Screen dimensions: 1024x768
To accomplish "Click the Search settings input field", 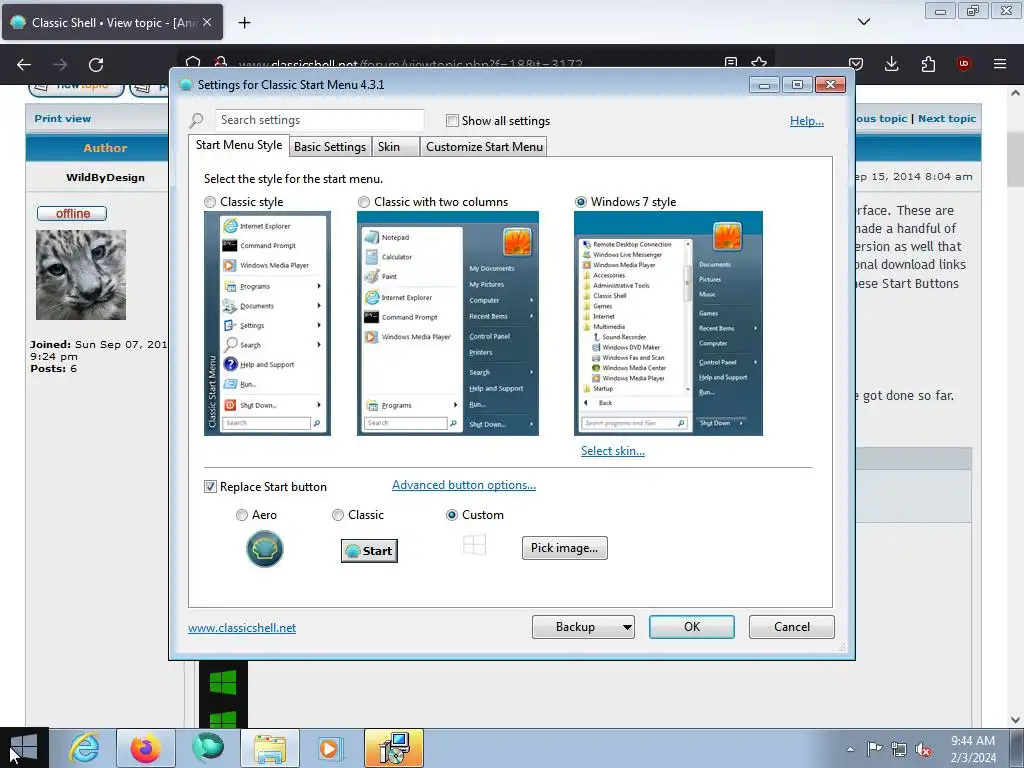I will click(x=319, y=120).
